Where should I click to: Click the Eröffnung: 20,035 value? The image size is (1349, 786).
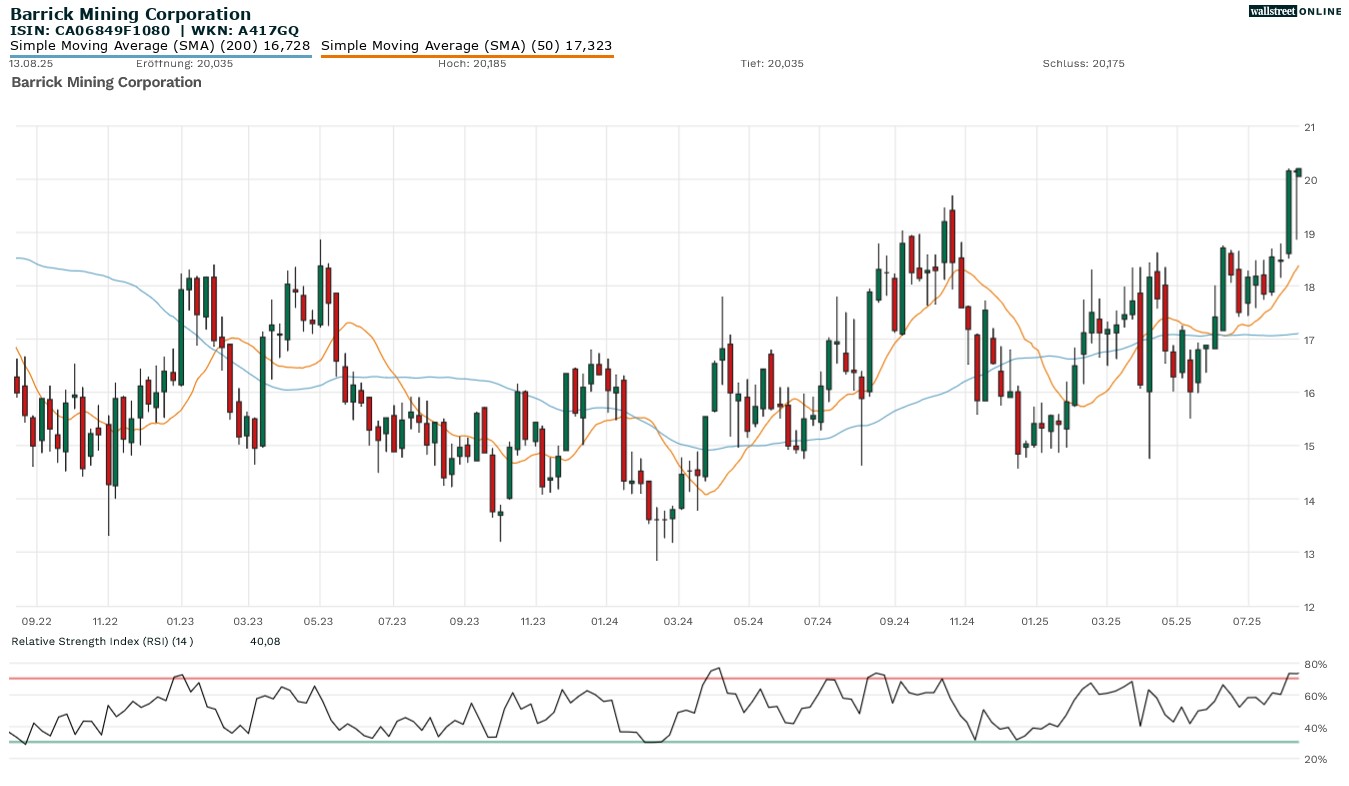click(185, 64)
